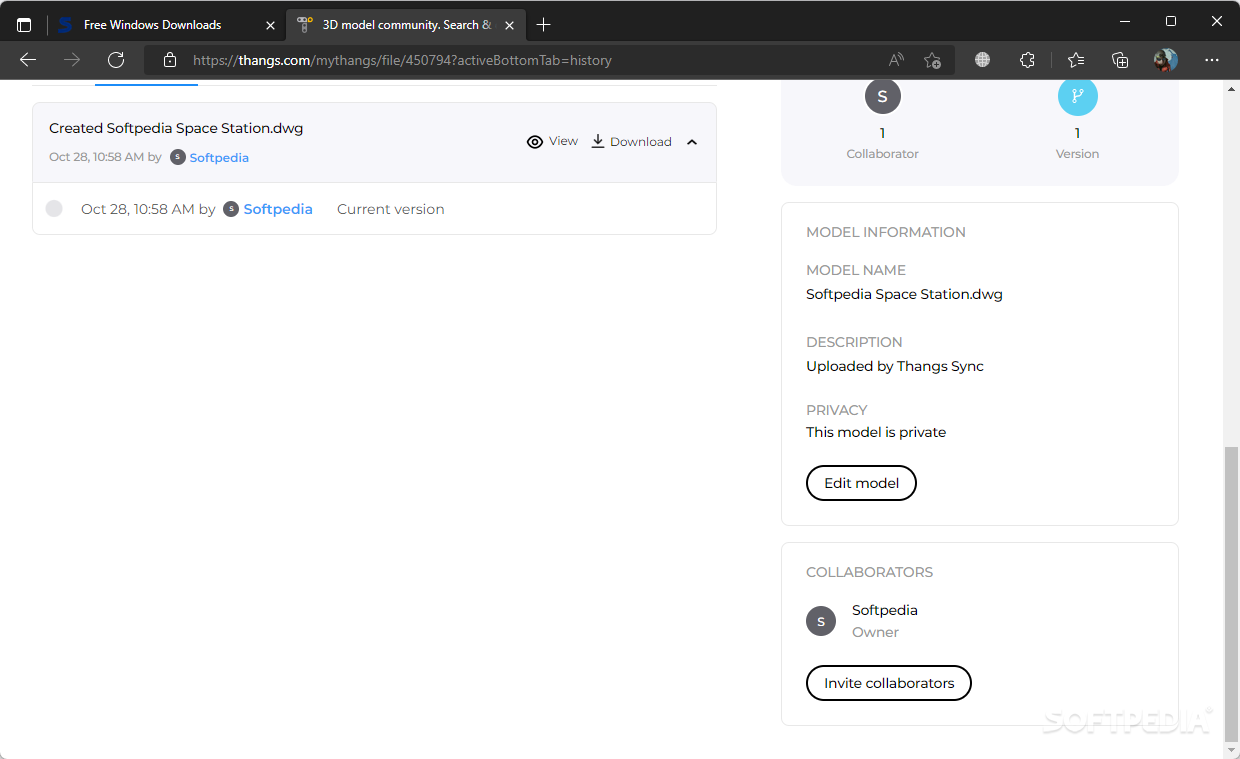Click the 'Current version' label
This screenshot has width=1240, height=759.
pos(391,209)
